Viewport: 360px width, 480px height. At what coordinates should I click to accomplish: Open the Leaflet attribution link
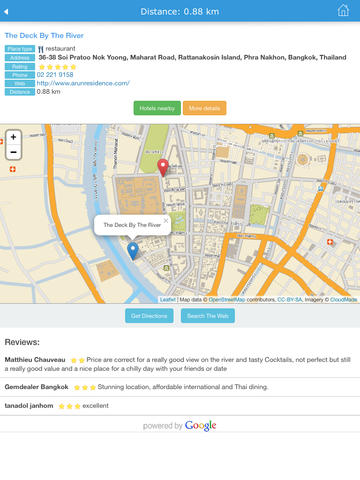point(168,300)
